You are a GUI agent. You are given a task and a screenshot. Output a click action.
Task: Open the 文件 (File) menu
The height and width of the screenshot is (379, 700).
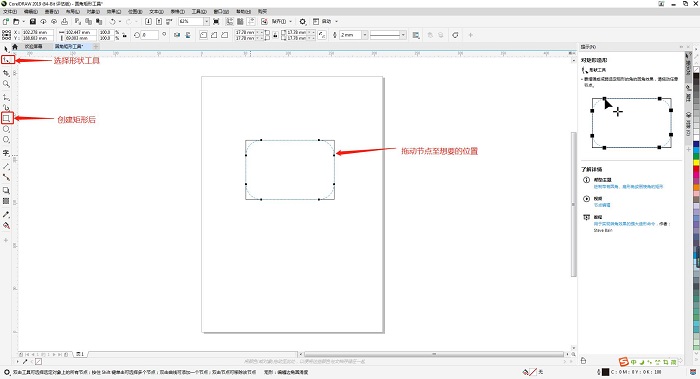[x=10, y=11]
